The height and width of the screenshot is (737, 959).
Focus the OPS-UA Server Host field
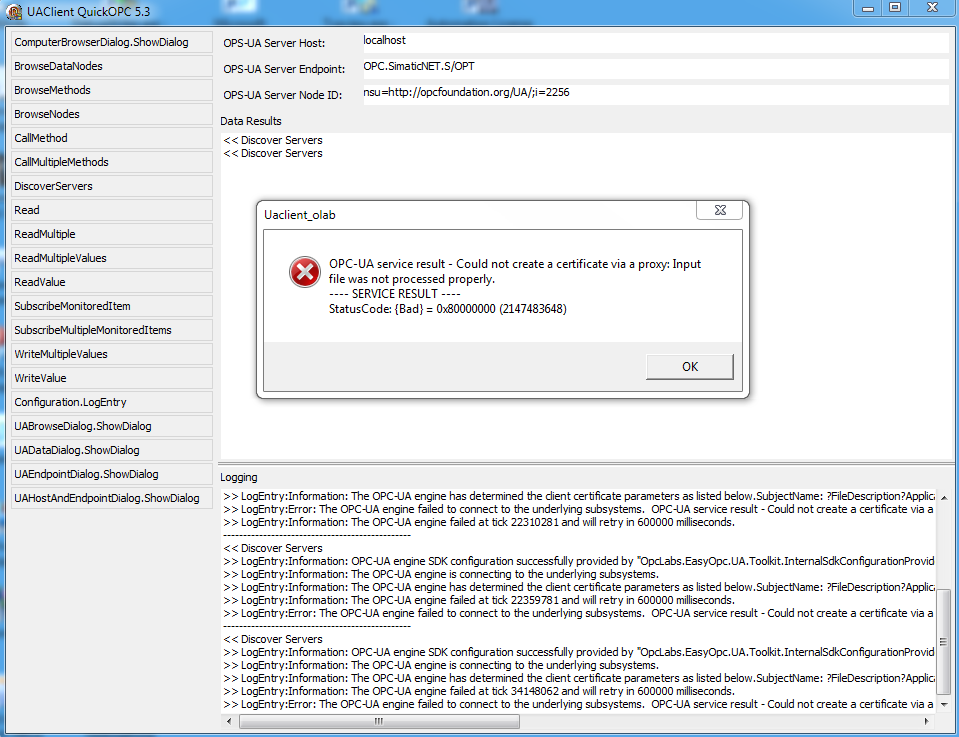[x=655, y=42]
